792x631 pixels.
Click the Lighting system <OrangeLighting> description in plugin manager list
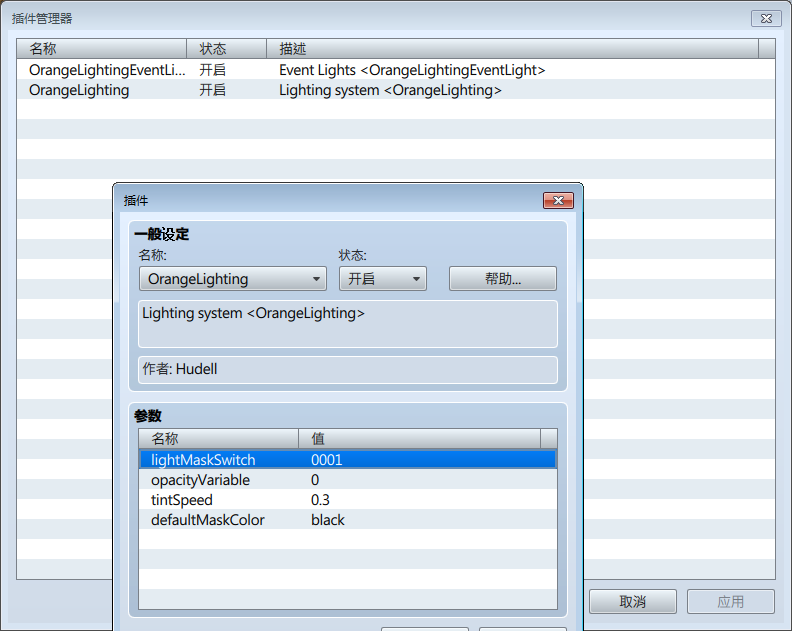pyautogui.click(x=390, y=90)
